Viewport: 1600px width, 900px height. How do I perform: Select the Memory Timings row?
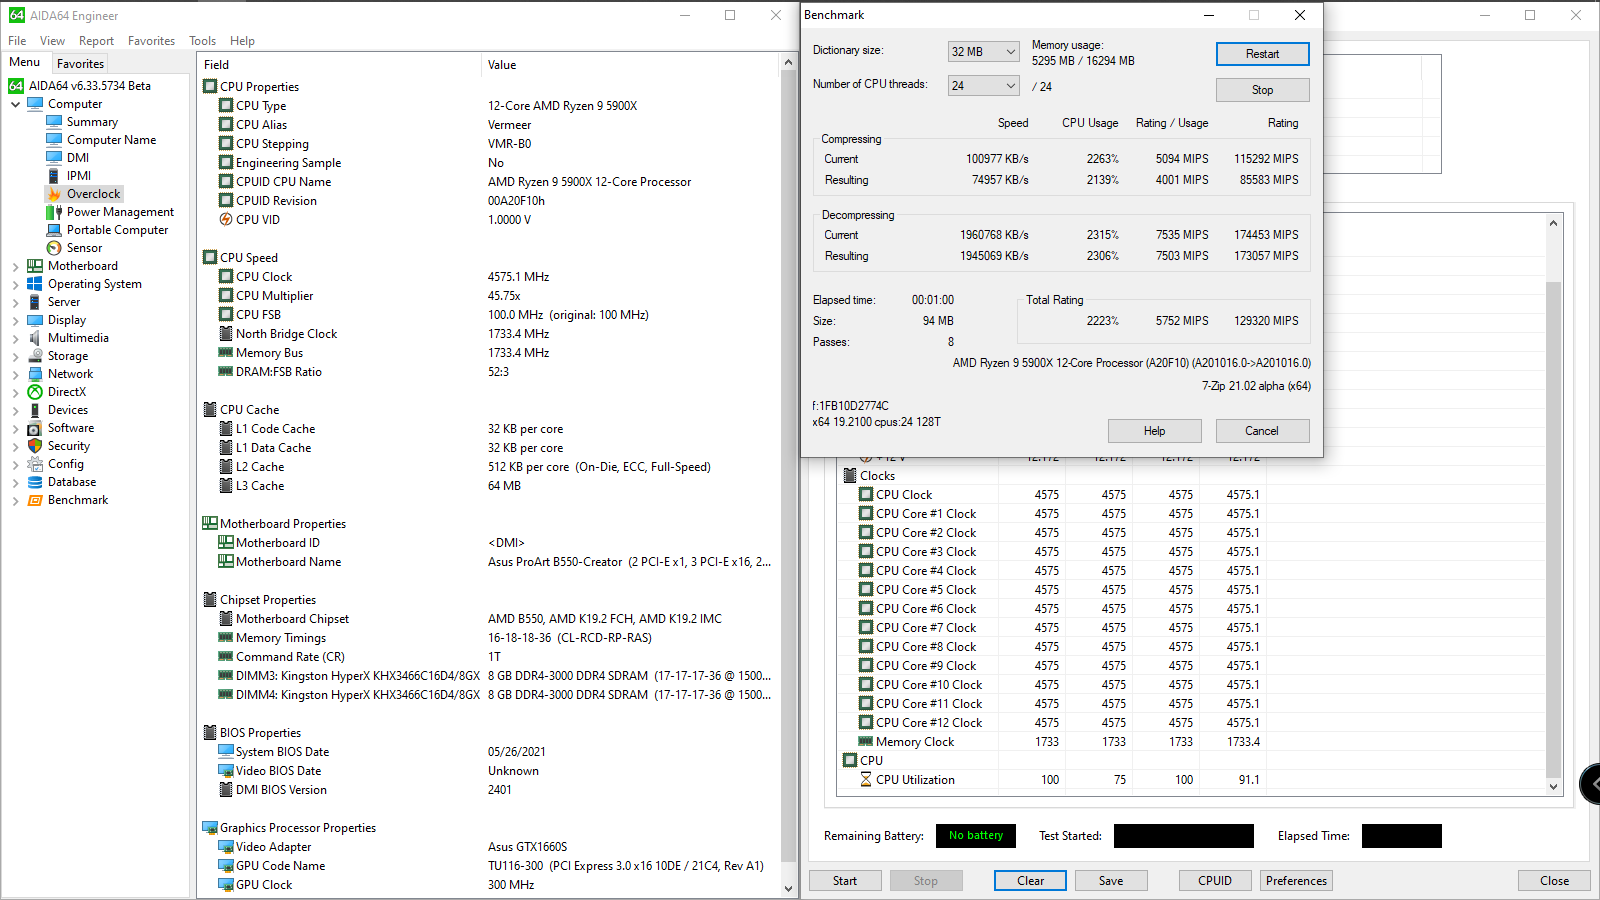[x=488, y=638]
